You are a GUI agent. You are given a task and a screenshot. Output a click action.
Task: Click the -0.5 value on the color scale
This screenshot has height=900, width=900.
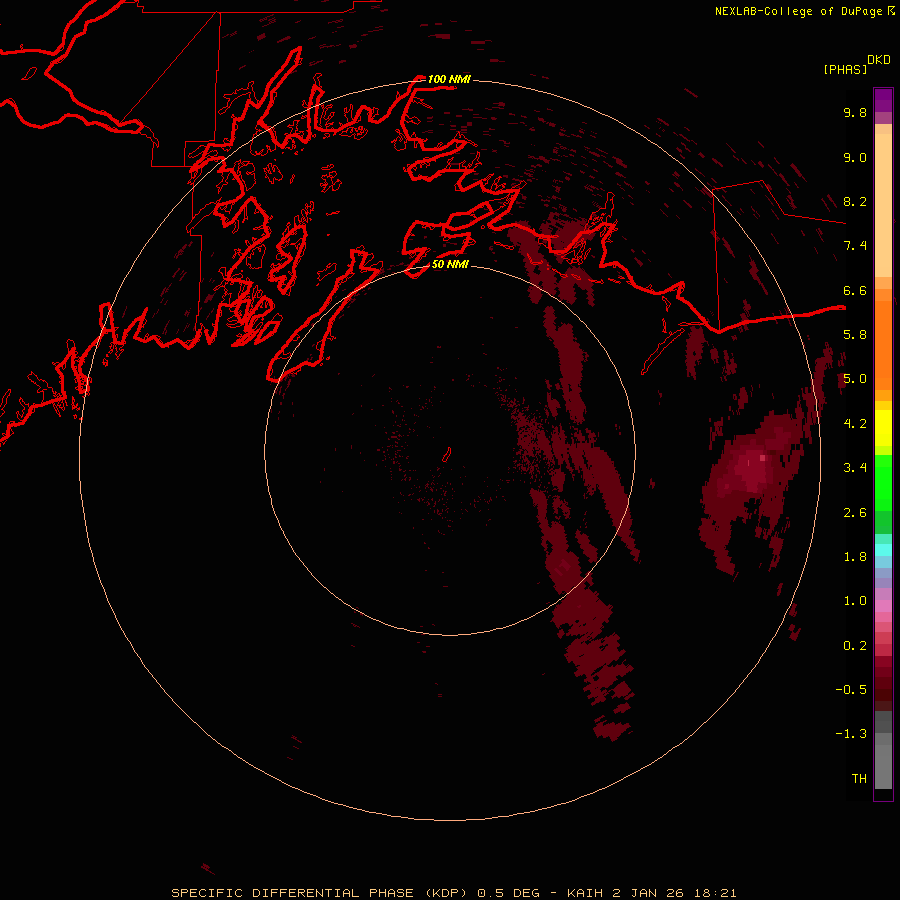[x=851, y=690]
